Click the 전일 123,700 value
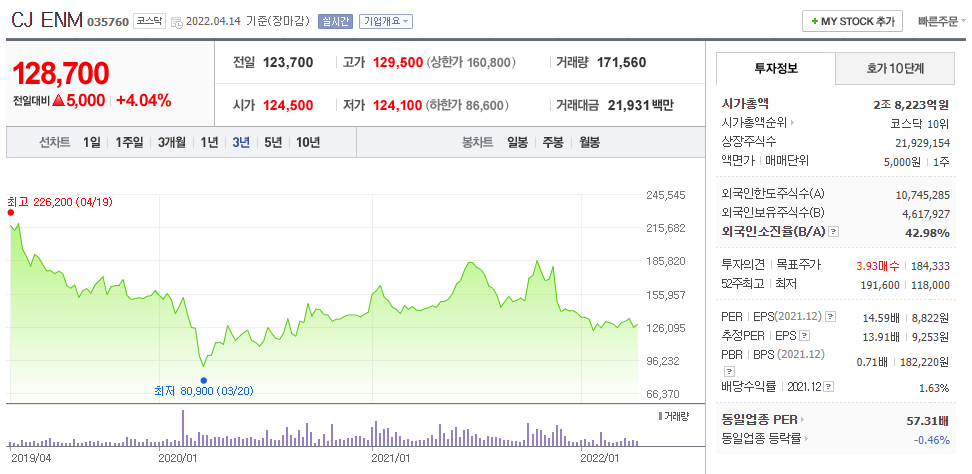 click(x=288, y=62)
